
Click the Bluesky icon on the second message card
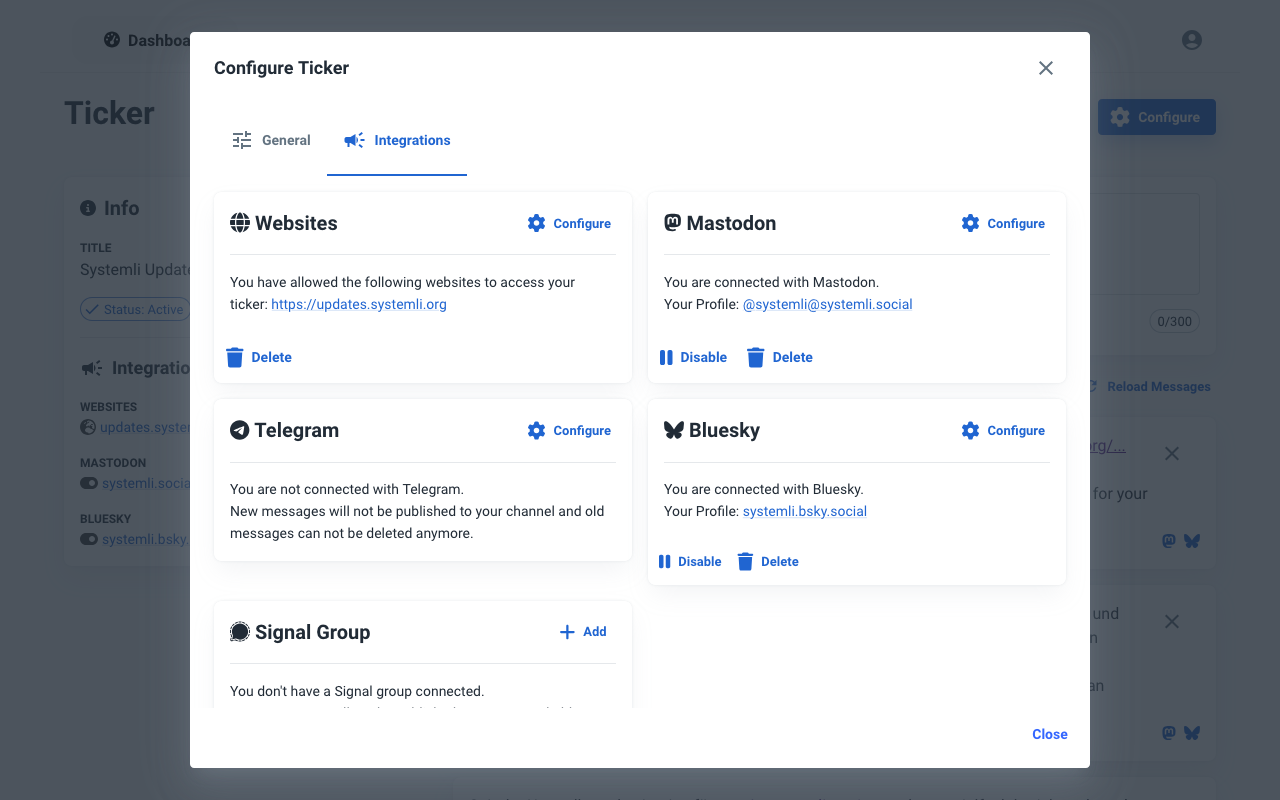click(x=1191, y=733)
